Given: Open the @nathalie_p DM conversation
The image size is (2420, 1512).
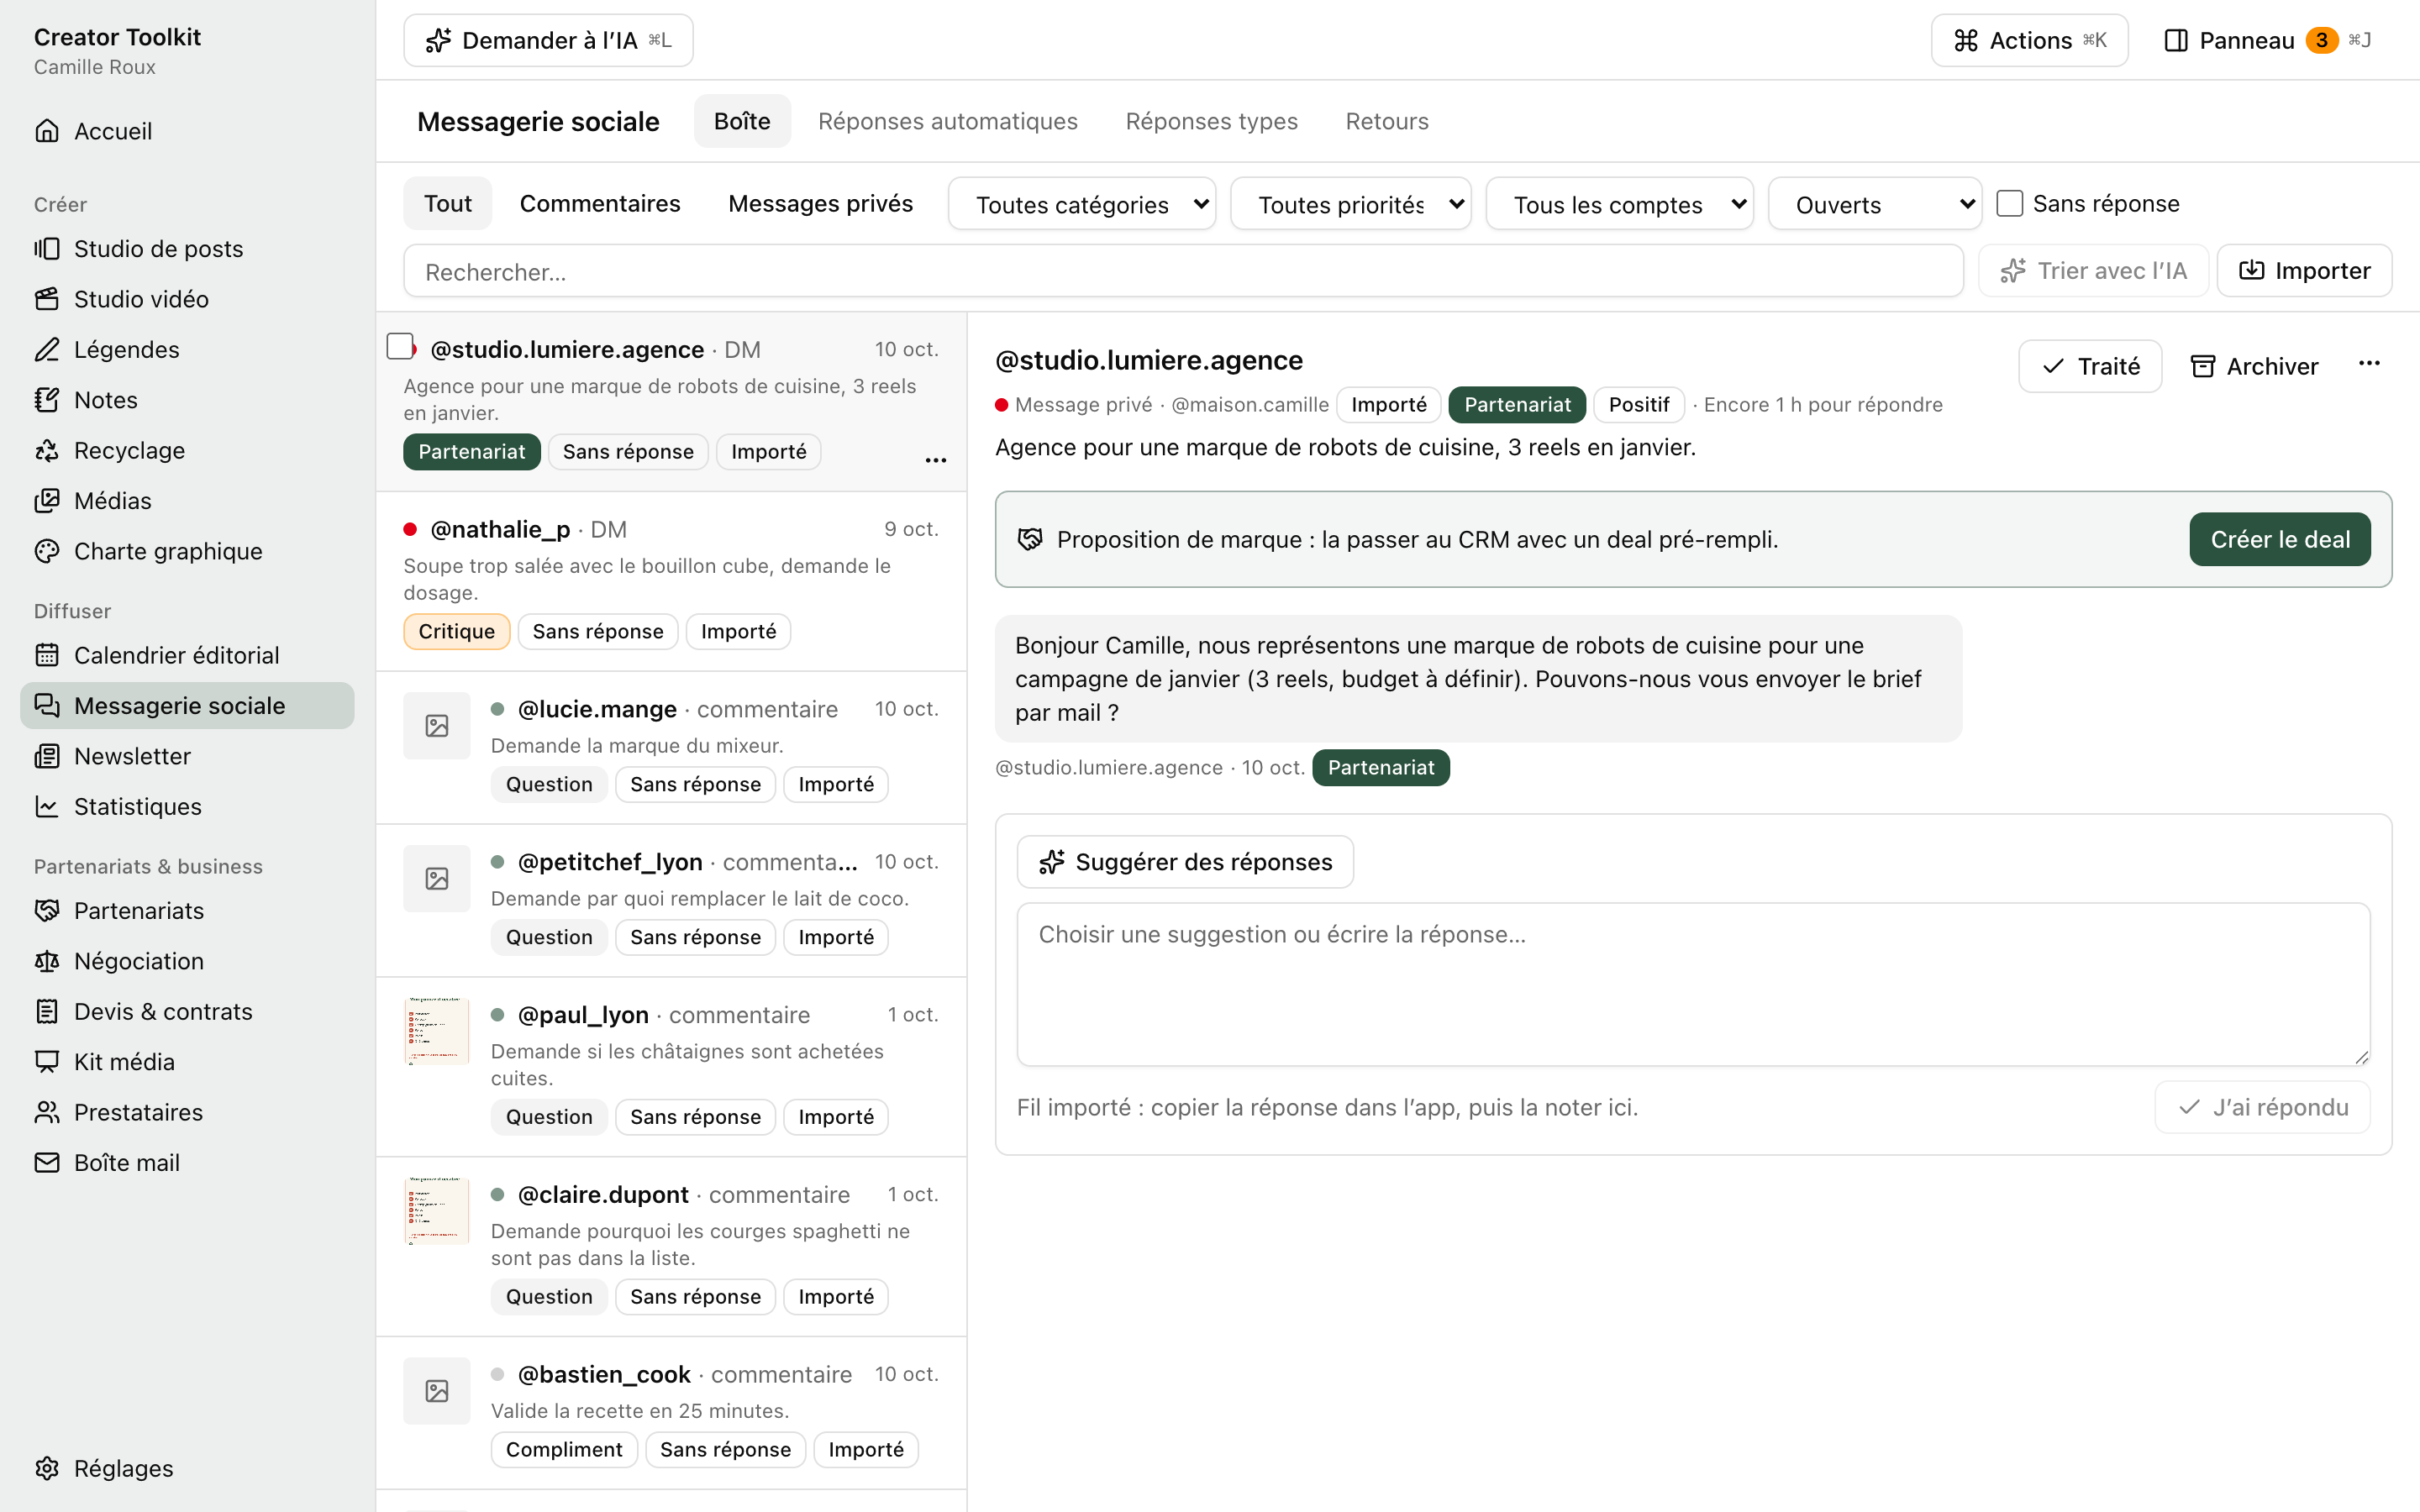Looking at the screenshot, I should click(x=671, y=580).
